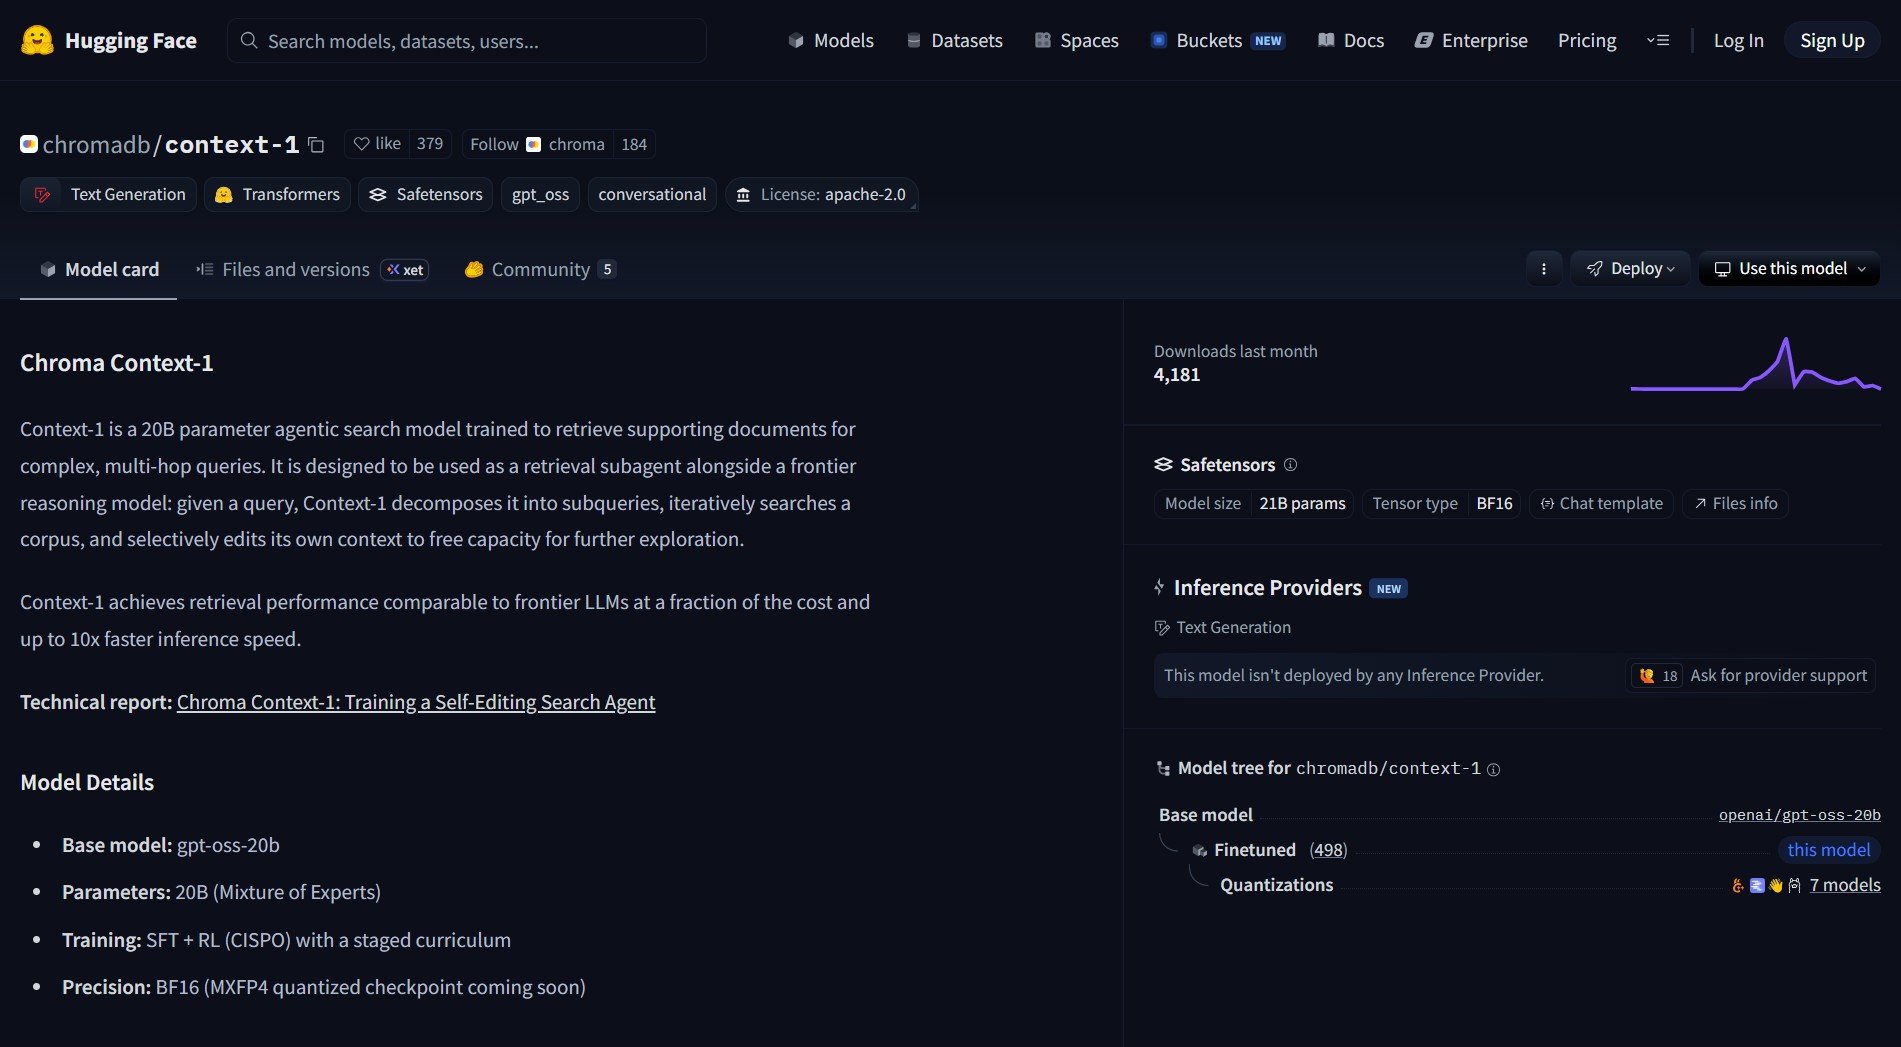The width and height of the screenshot is (1901, 1047).
Task: Focus the search models input field
Action: pos(467,41)
